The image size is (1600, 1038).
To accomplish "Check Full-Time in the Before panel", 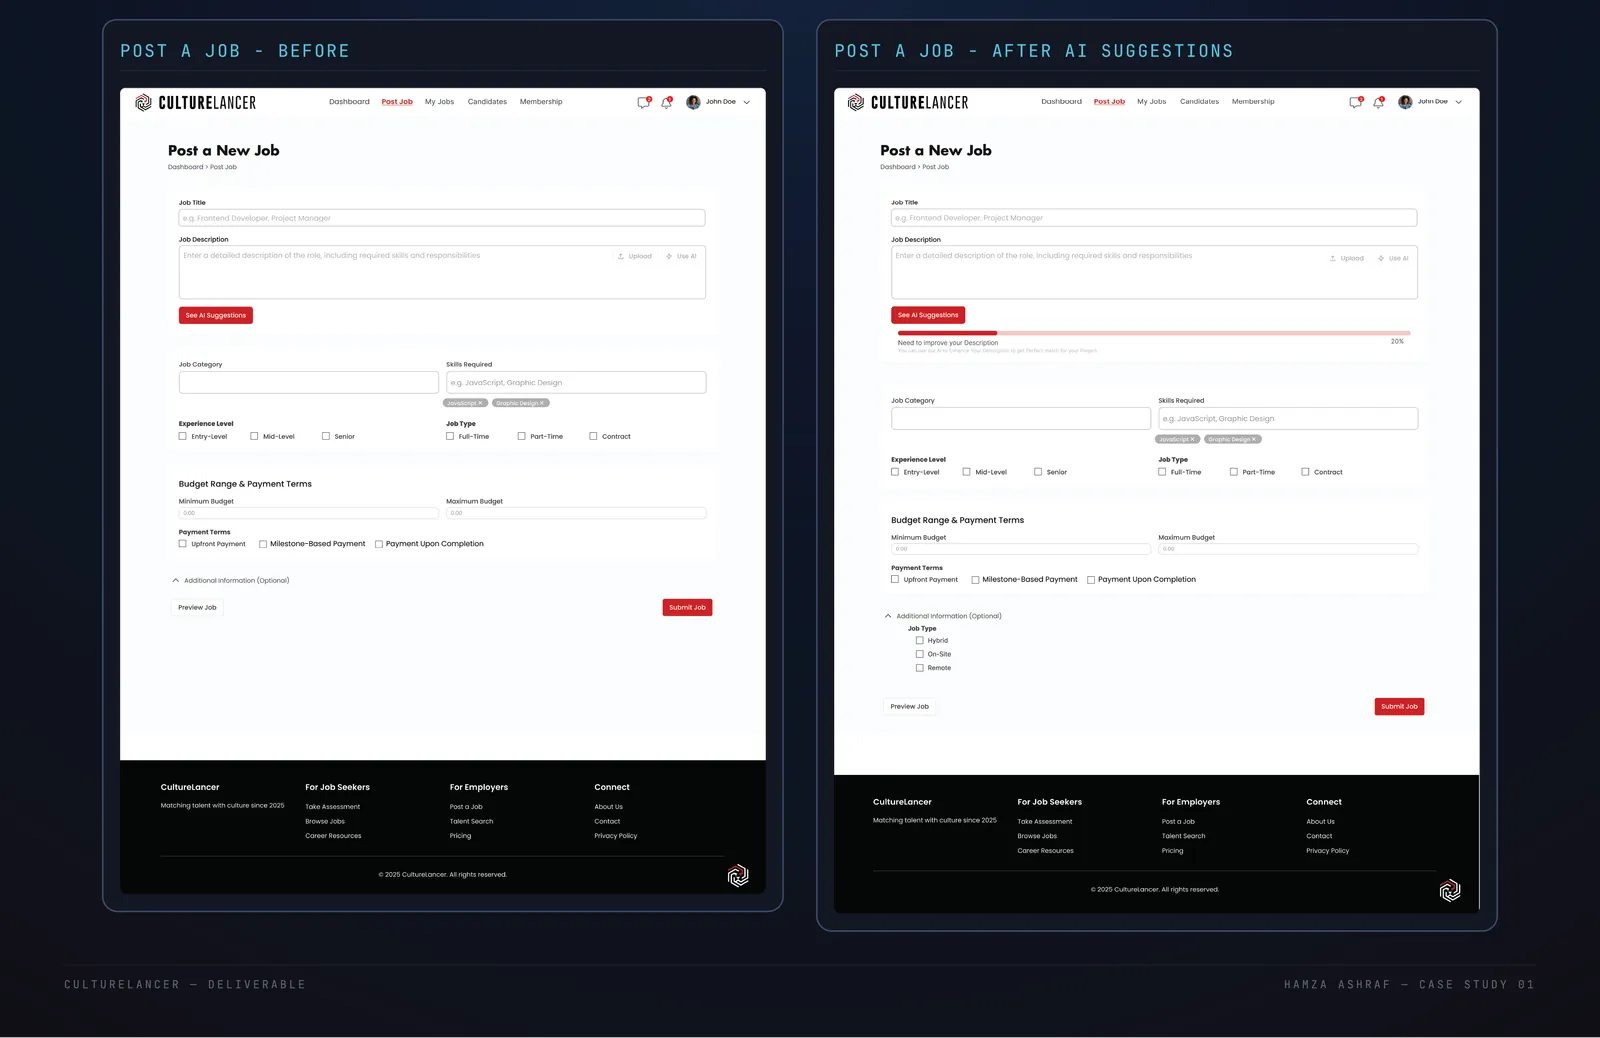I will click(x=450, y=436).
